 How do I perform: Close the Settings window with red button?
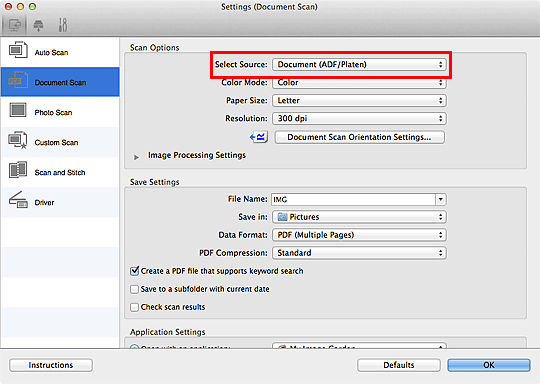click(8, 7)
